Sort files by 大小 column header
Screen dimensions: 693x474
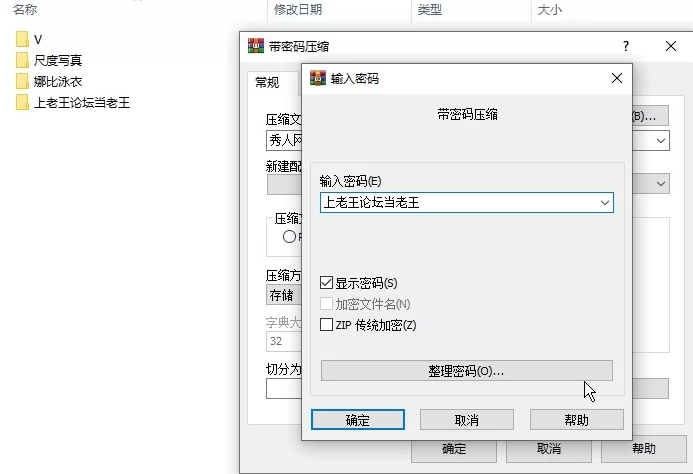[549, 9]
